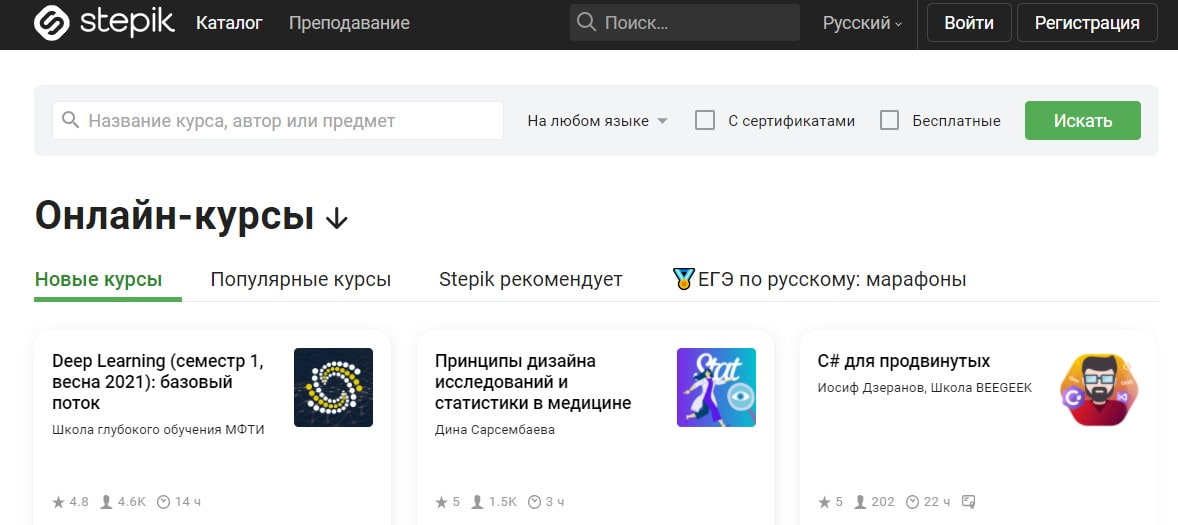Enable the С сертификатами checkbox
The height and width of the screenshot is (525, 1178).
coord(705,120)
